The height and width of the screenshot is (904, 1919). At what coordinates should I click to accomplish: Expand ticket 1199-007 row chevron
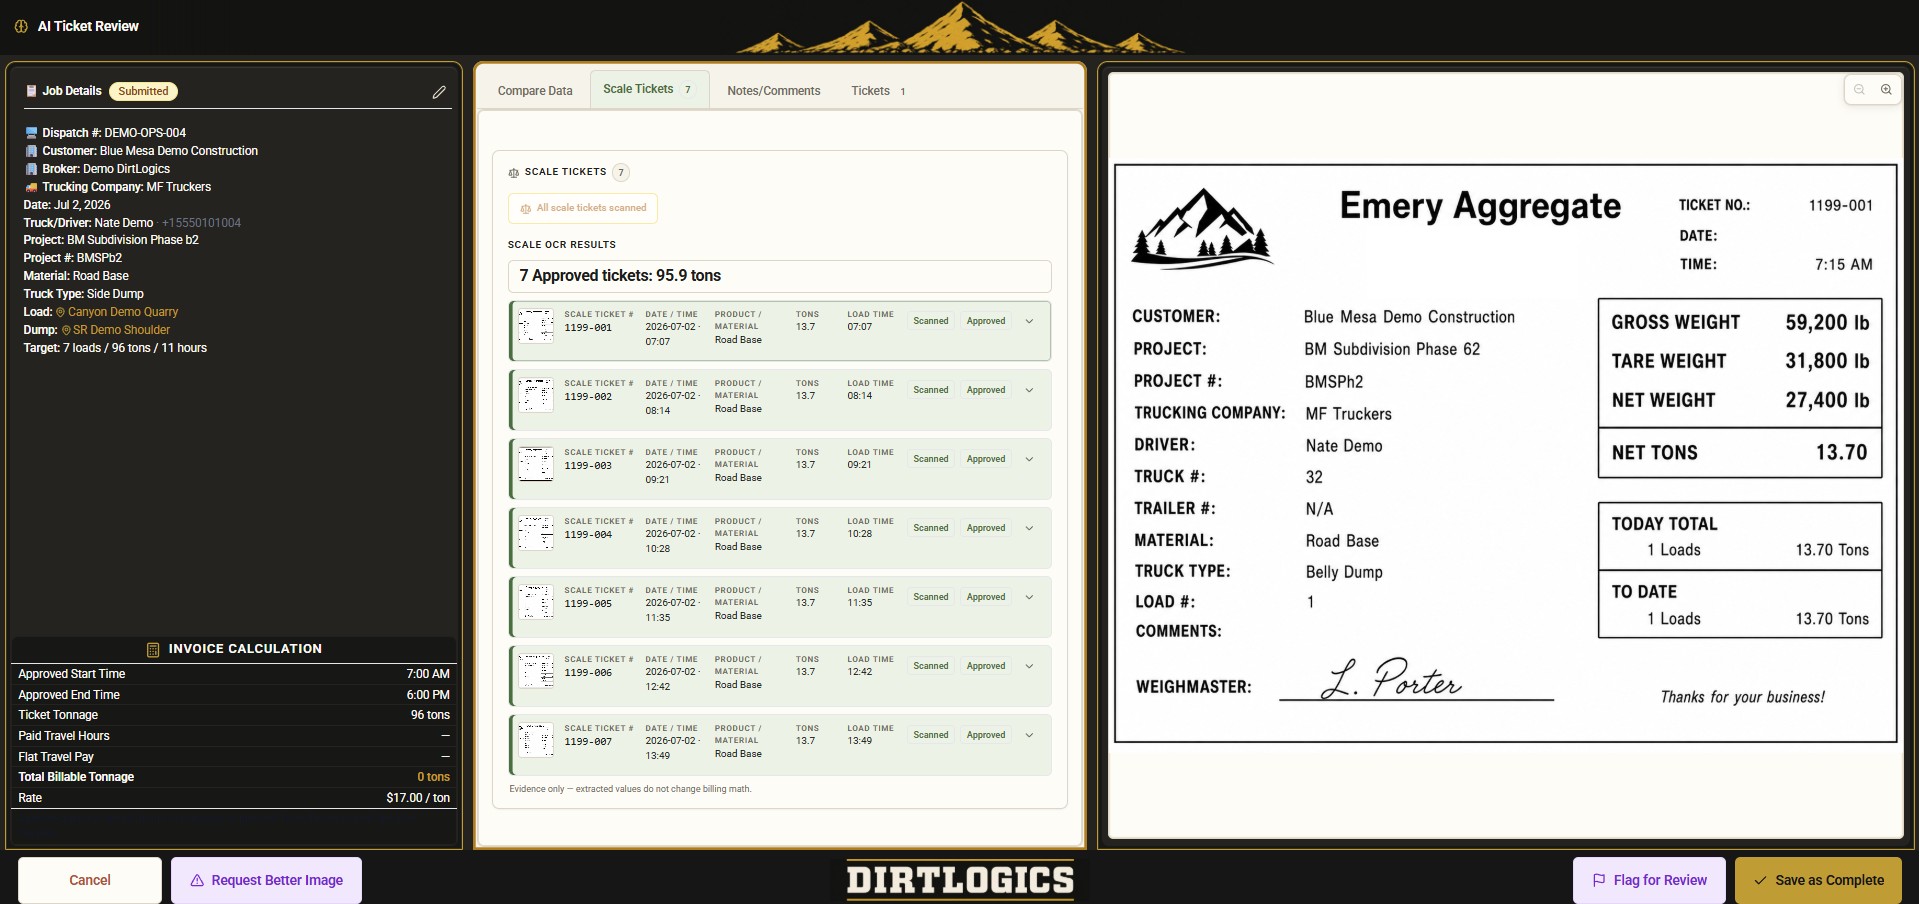tap(1029, 735)
